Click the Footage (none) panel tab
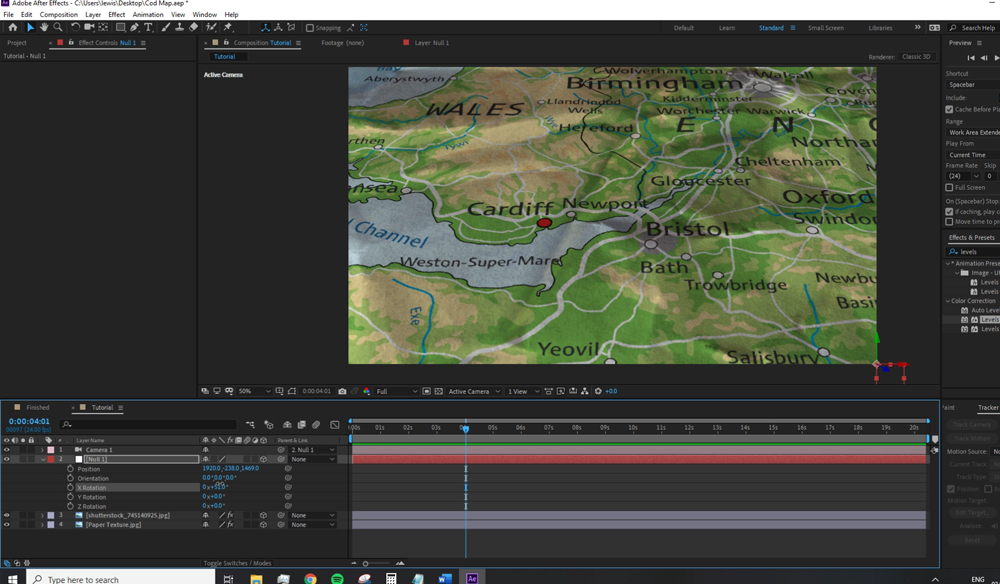This screenshot has width=1000, height=584. pos(342,43)
